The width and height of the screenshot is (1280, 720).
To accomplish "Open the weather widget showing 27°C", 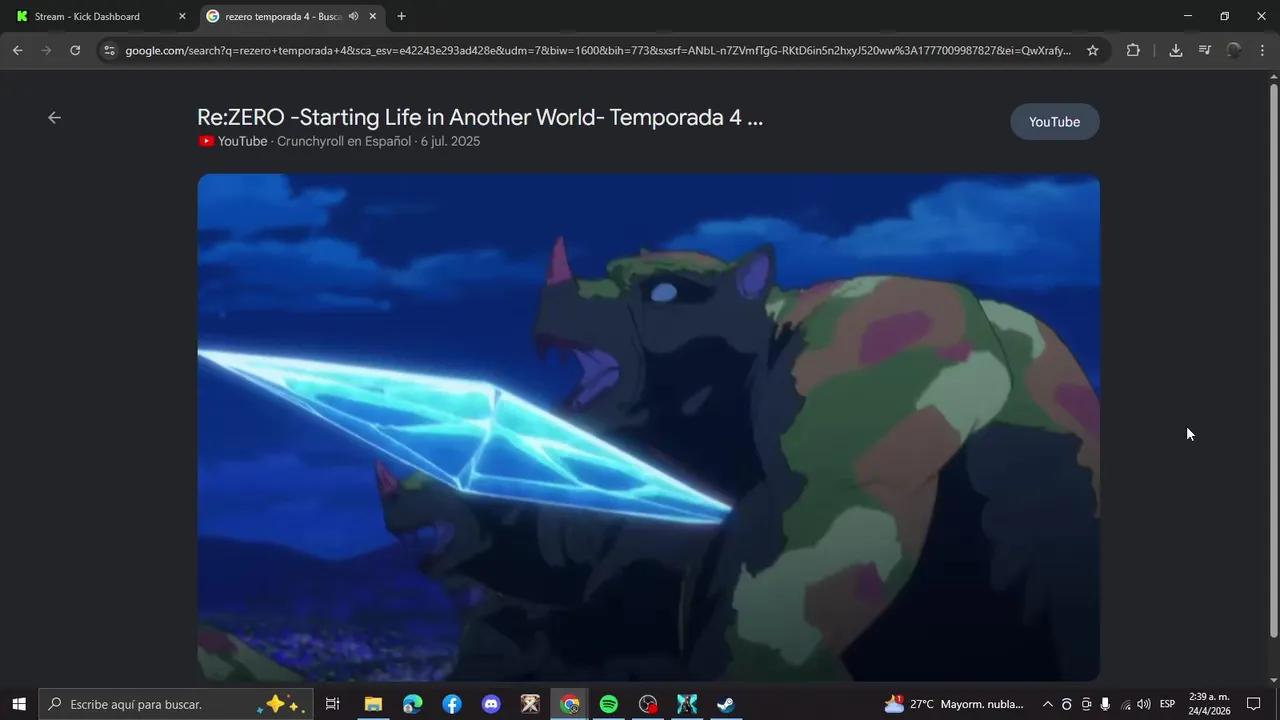I will click(953, 704).
